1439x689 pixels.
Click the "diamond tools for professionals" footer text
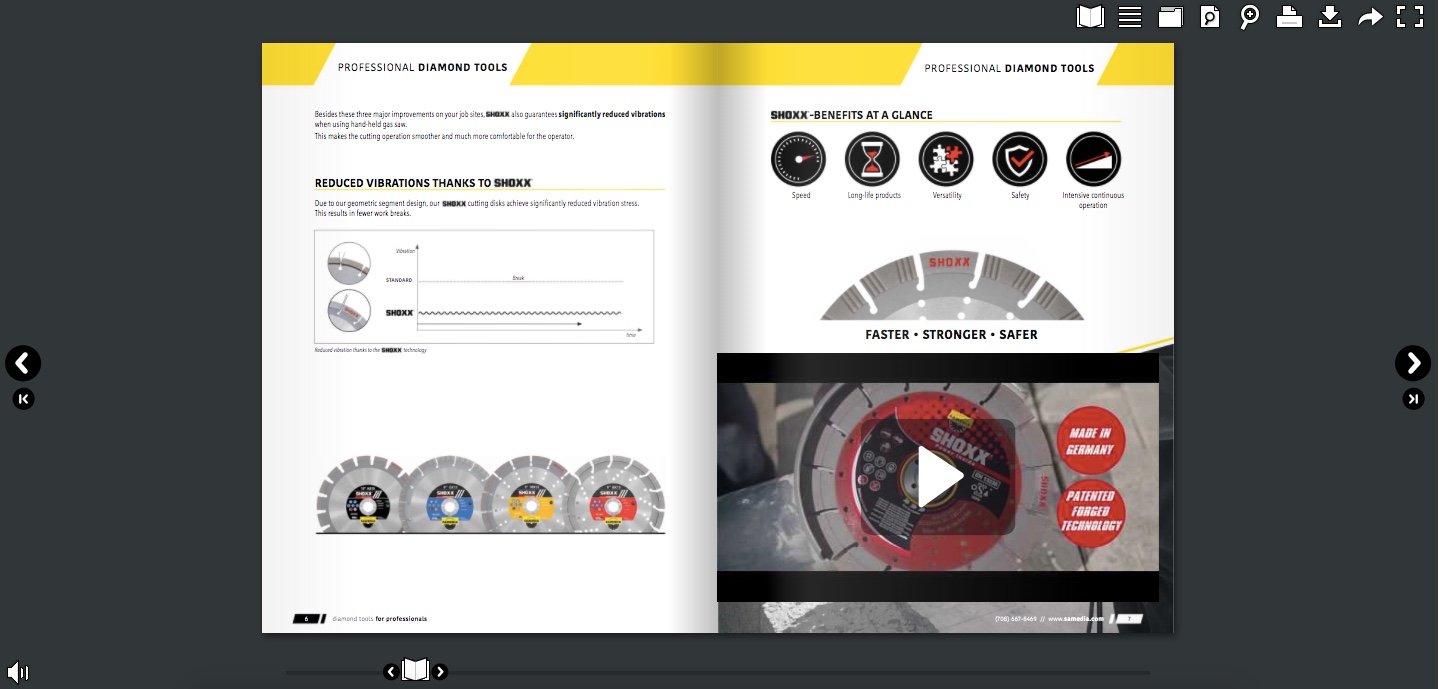(380, 619)
